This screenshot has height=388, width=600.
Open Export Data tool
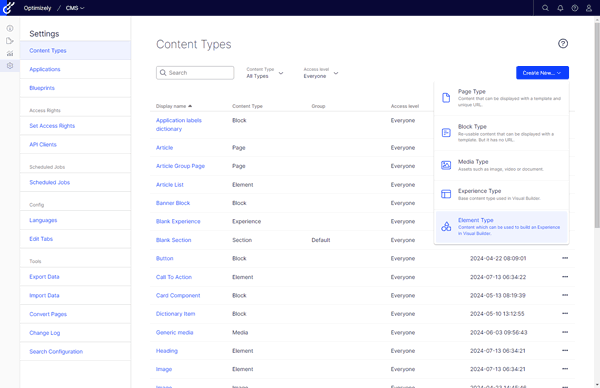pyautogui.click(x=75, y=277)
